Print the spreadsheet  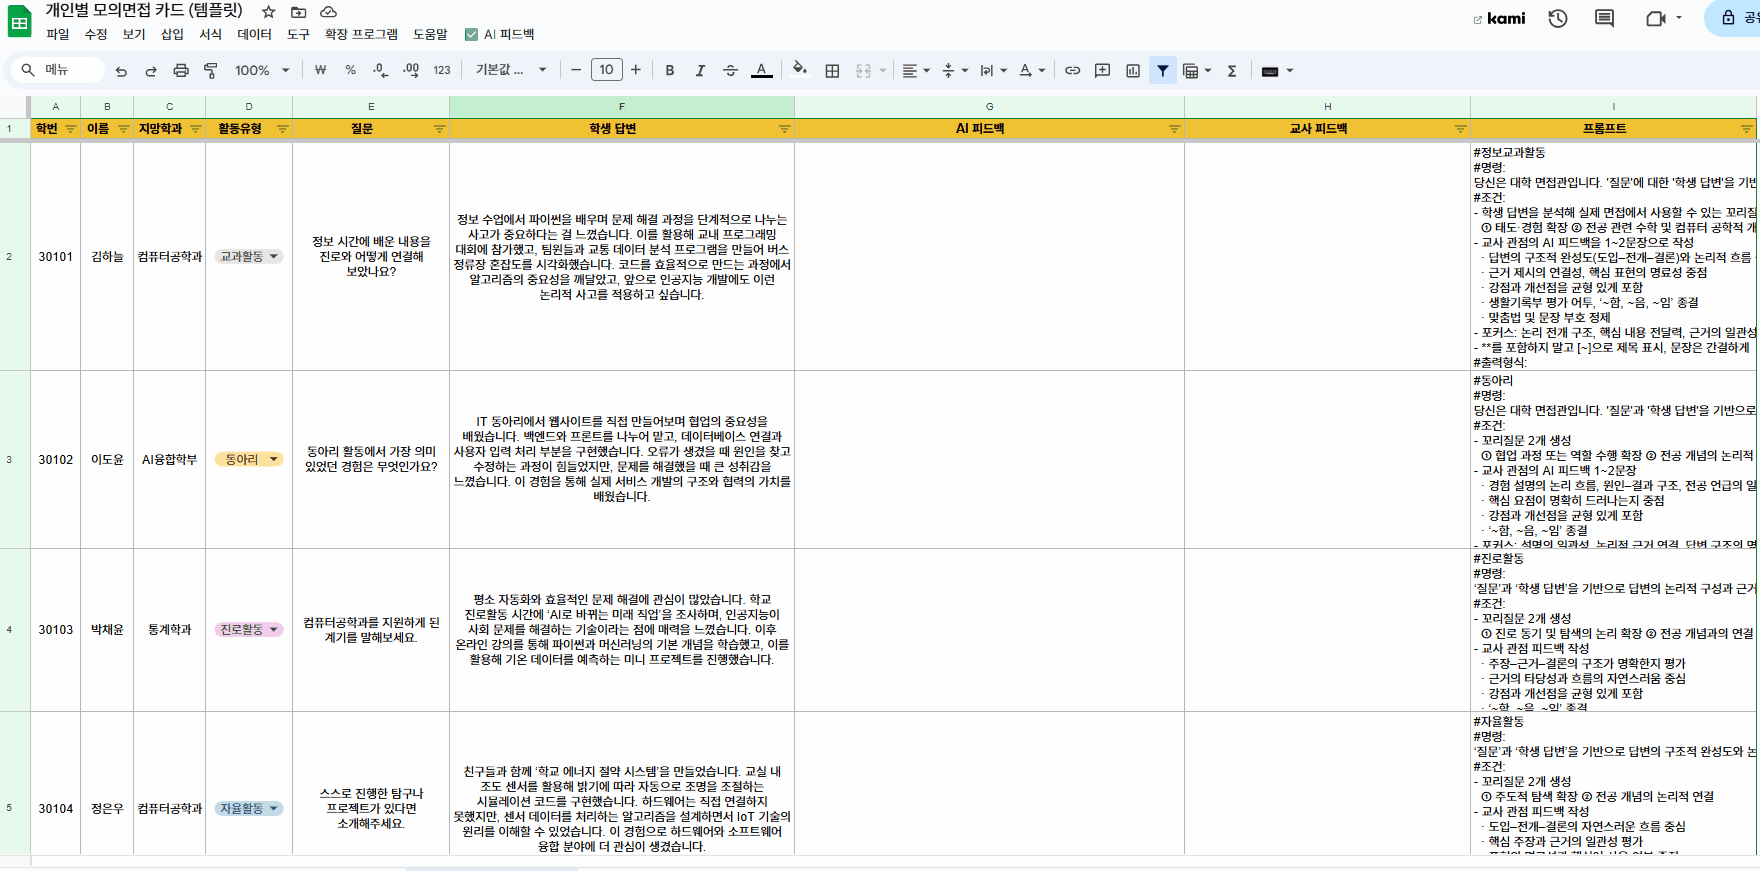coord(181,71)
